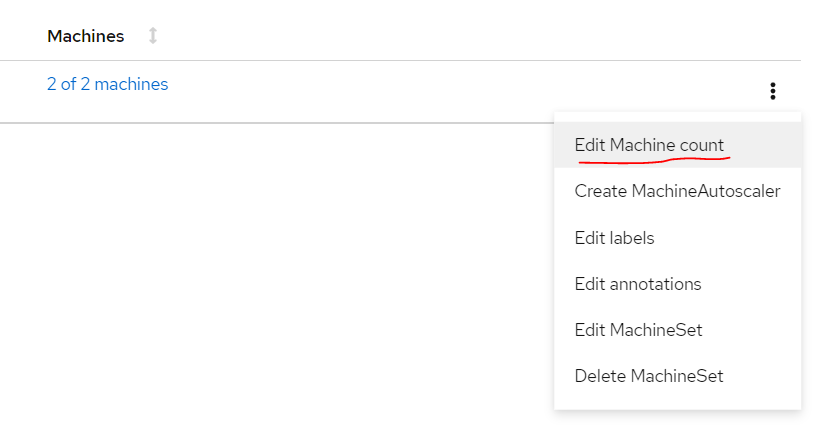This screenshot has width=818, height=430.
Task: Sort the table by Machines column
Action: click(152, 36)
